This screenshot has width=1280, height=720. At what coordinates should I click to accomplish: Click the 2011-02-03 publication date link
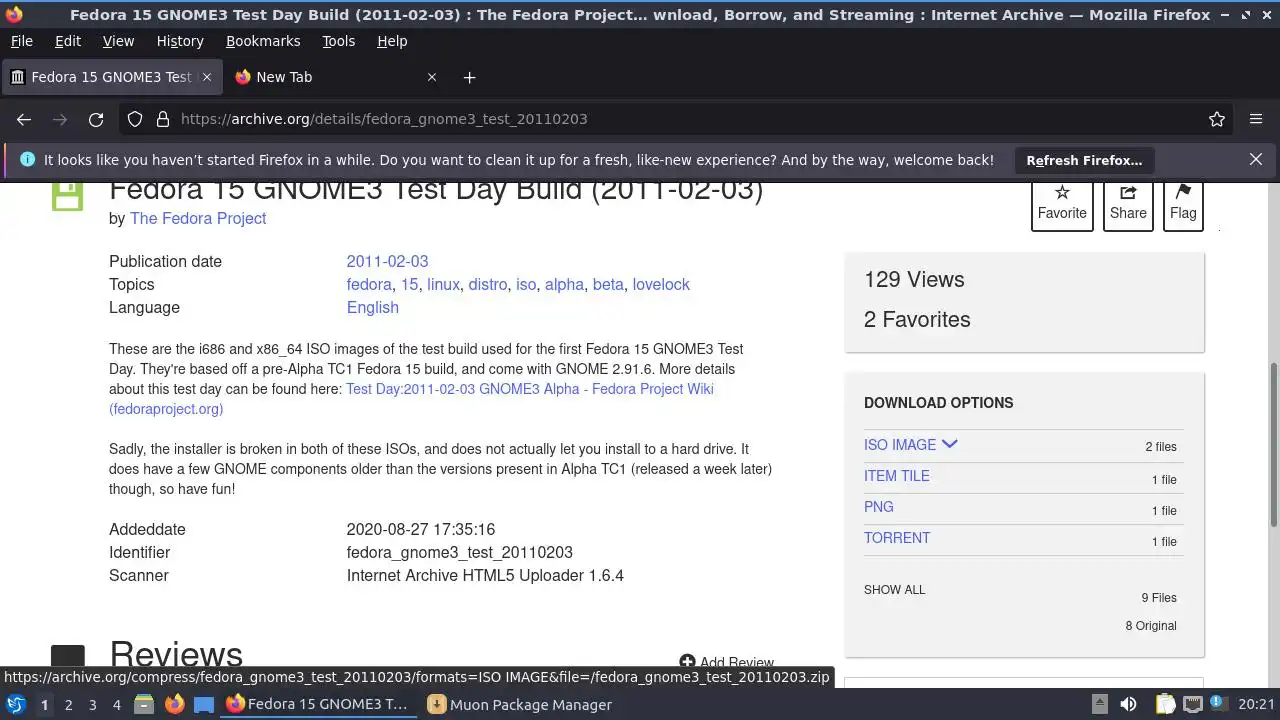click(x=387, y=261)
